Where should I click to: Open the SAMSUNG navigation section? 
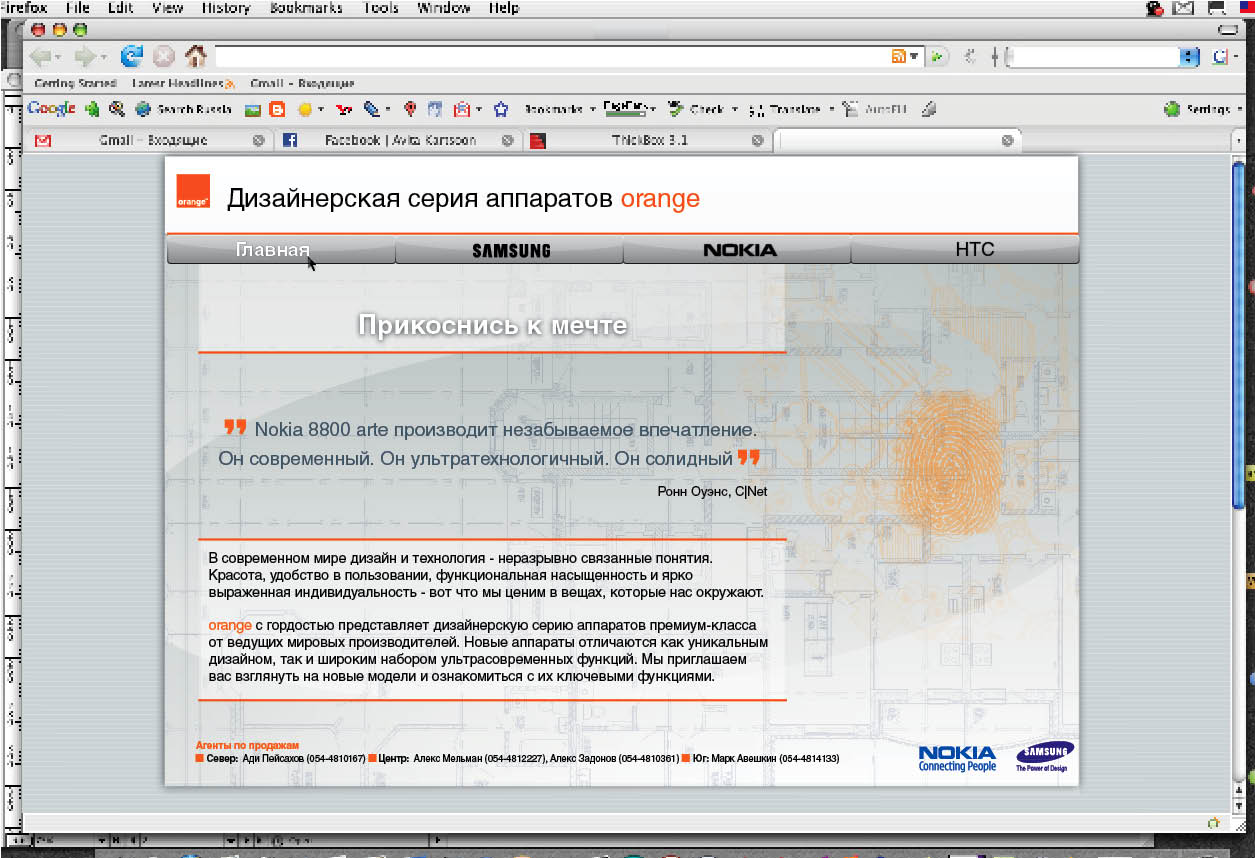[x=510, y=251]
